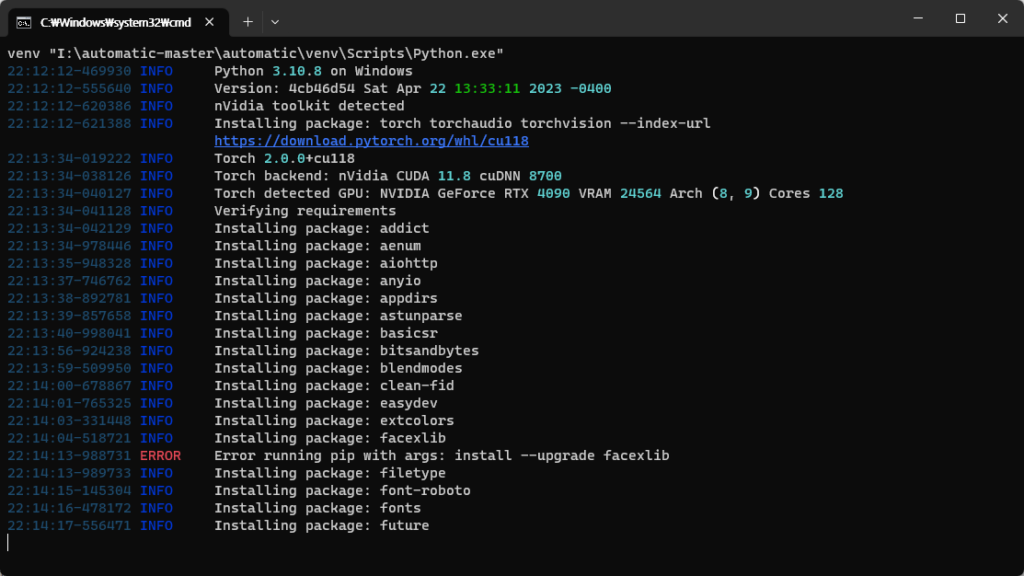The image size is (1024, 576).
Task: Click the venv Python.exe path line
Action: point(255,54)
